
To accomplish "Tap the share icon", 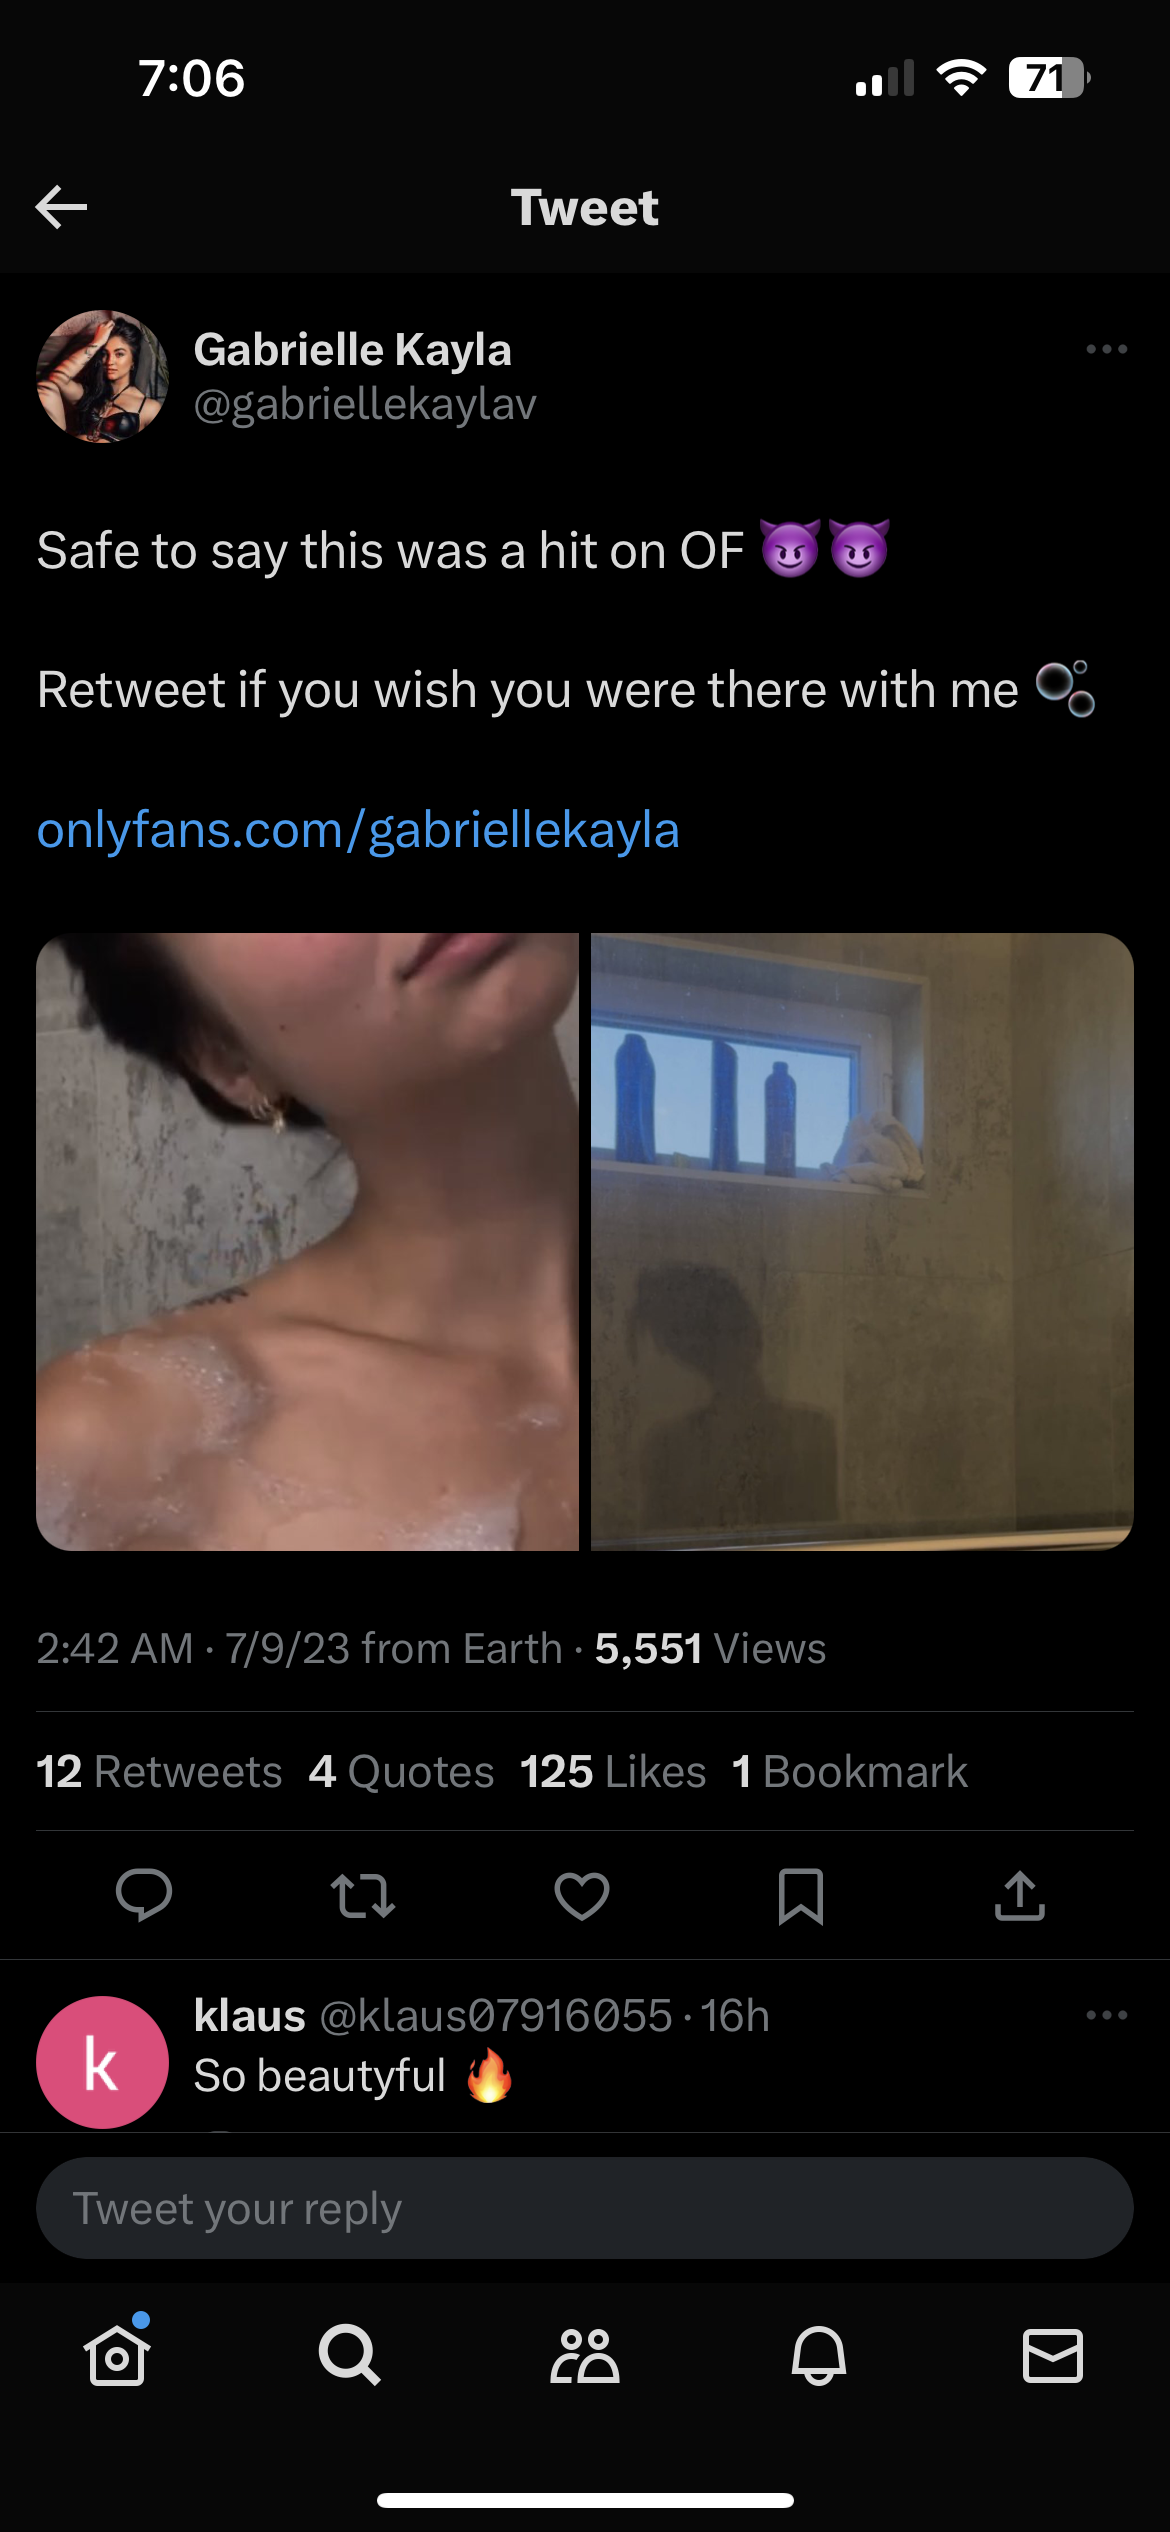I will pyautogui.click(x=1019, y=1895).
